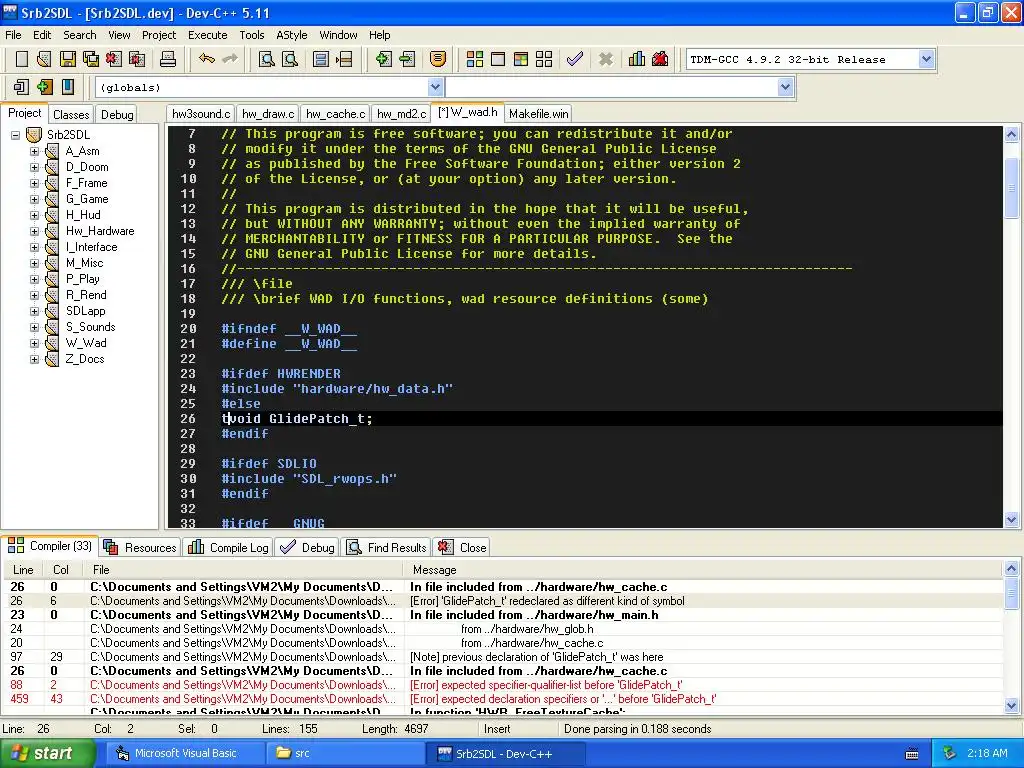This screenshot has width=1024, height=768.
Task: Click the Save floppy disk icon
Action: (68, 59)
